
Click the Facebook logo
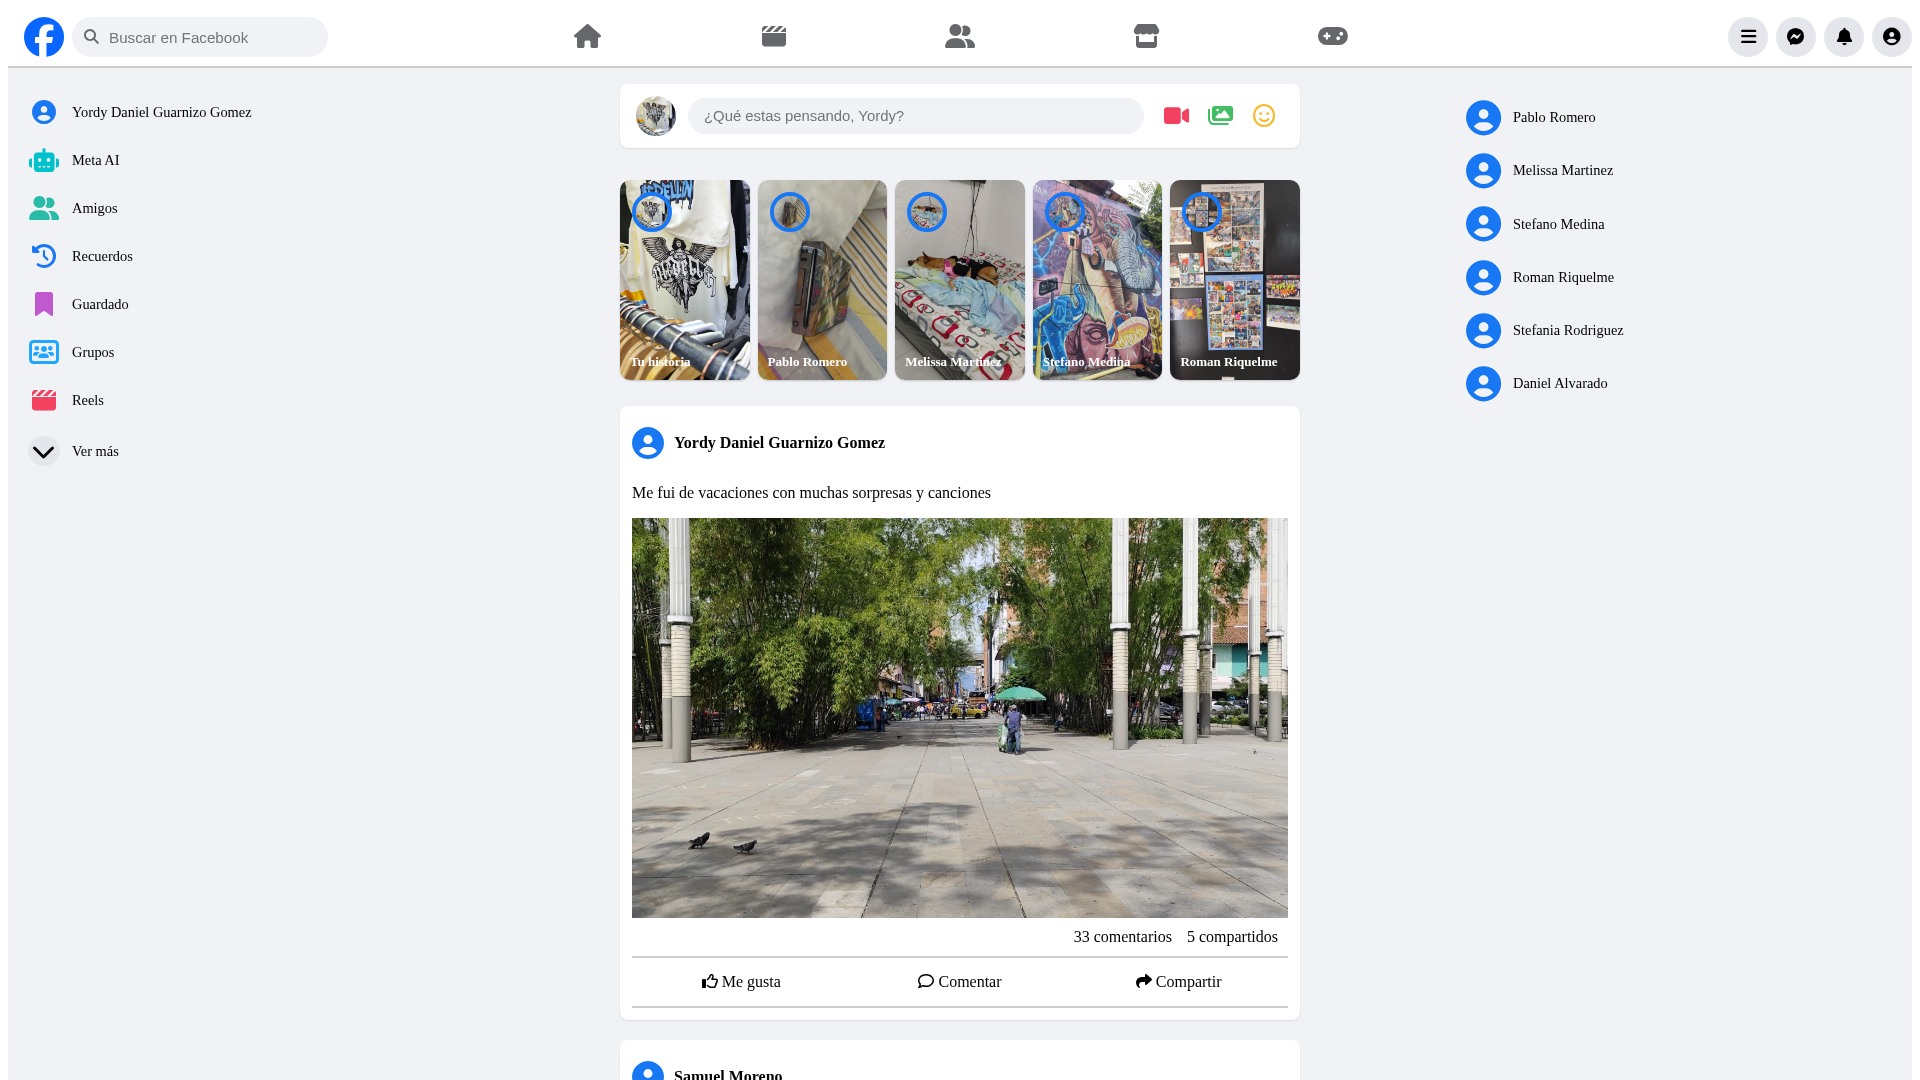coord(44,37)
